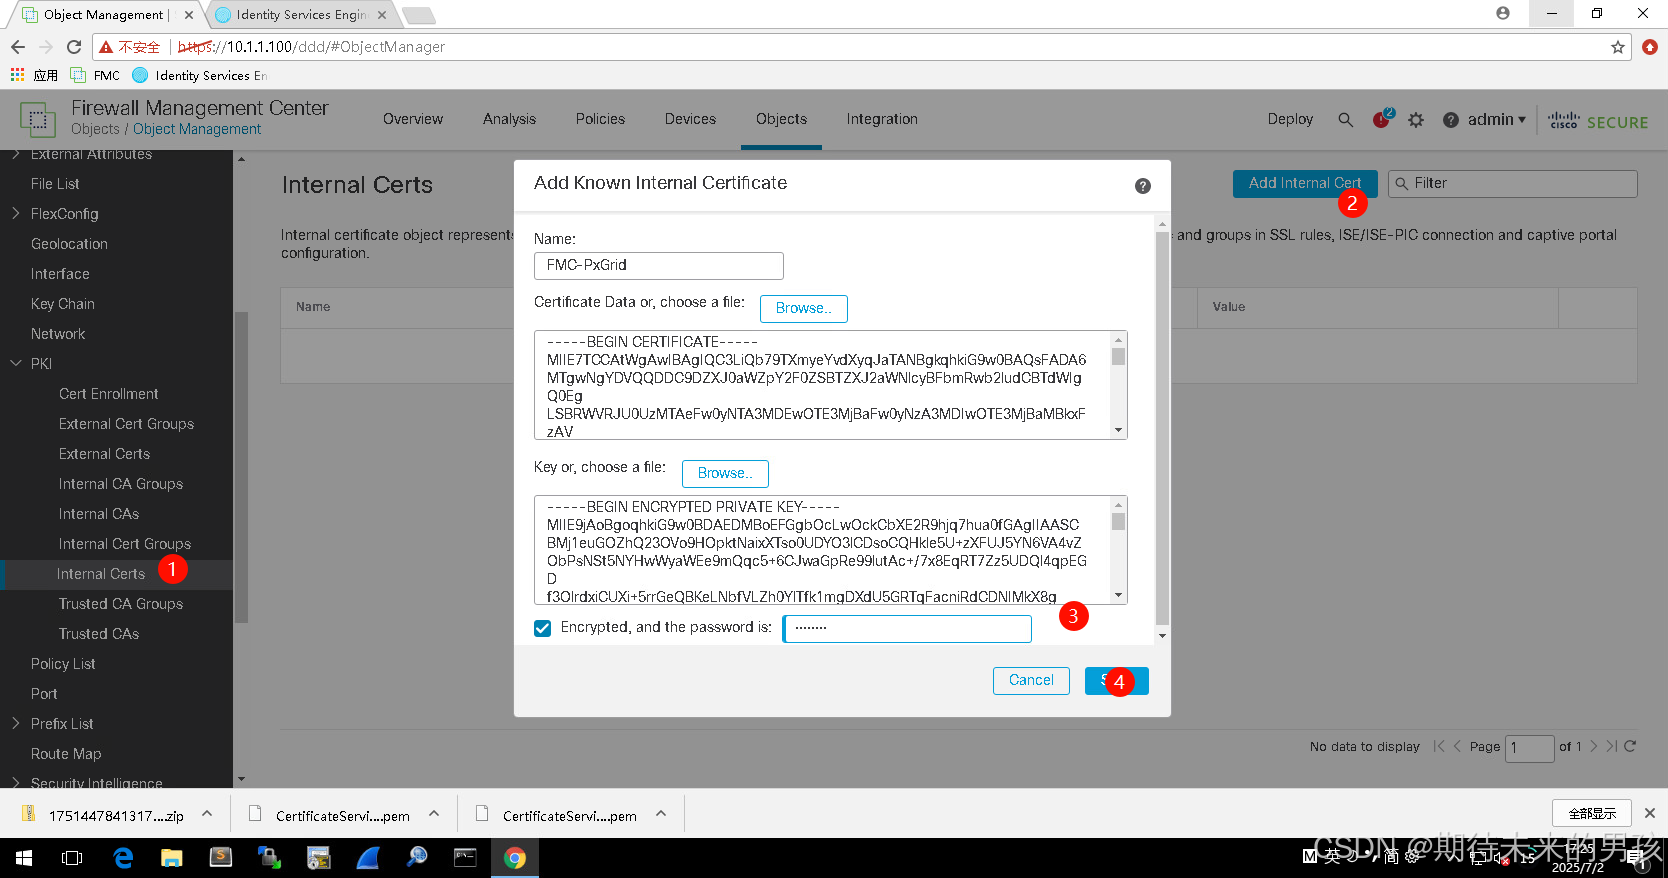The width and height of the screenshot is (1668, 878).
Task: Click Browse for the certificate data file
Action: tap(804, 309)
